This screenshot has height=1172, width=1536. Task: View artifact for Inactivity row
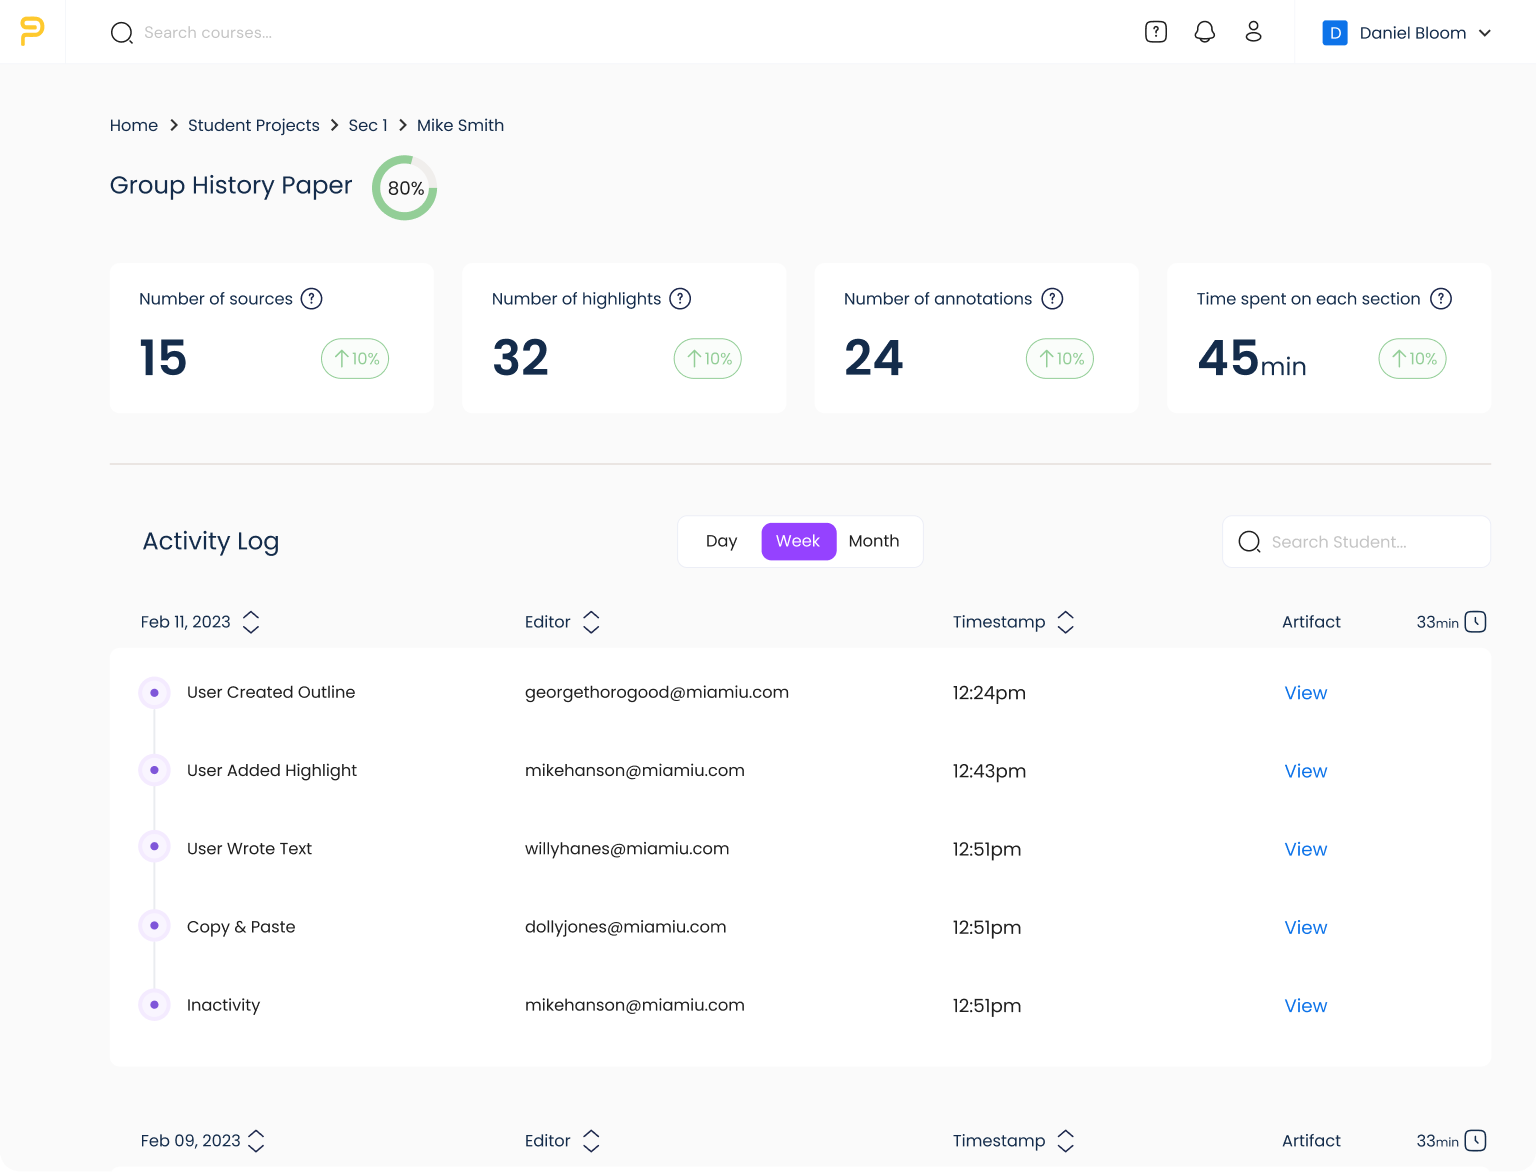1306,1006
